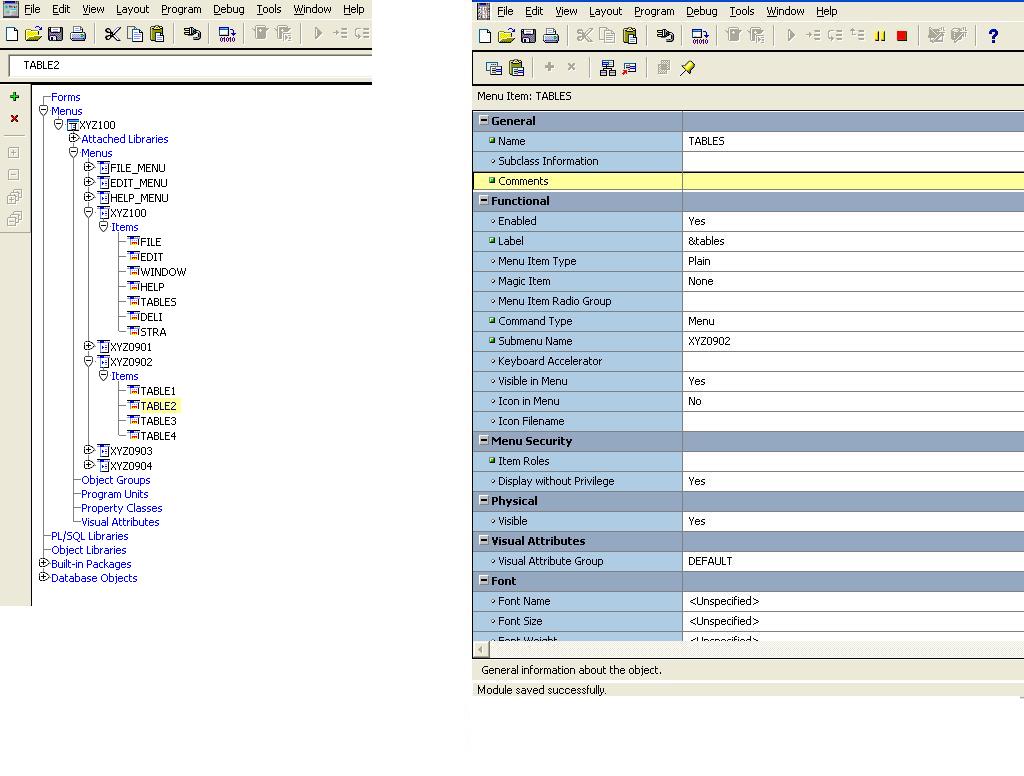Click the yellow Pause icon
Screen dimensions: 1024x776
880,36
